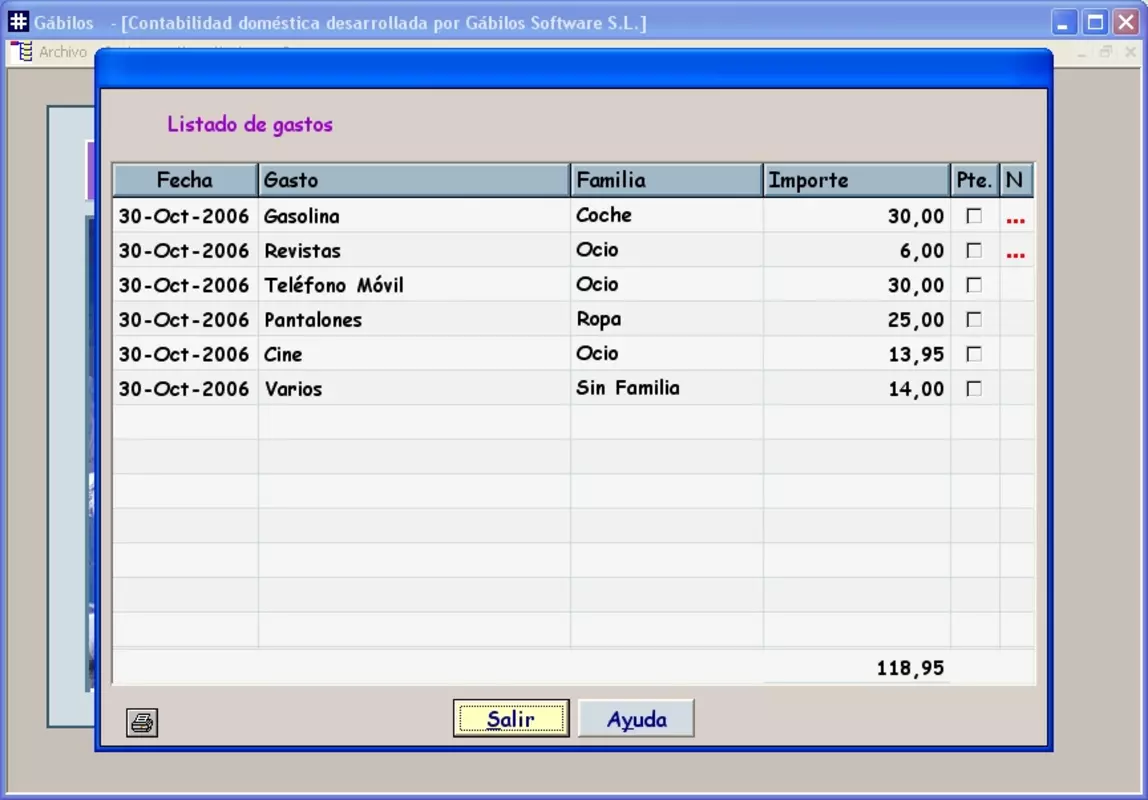Click the Coche family cell
This screenshot has height=800, width=1148.
coord(667,215)
